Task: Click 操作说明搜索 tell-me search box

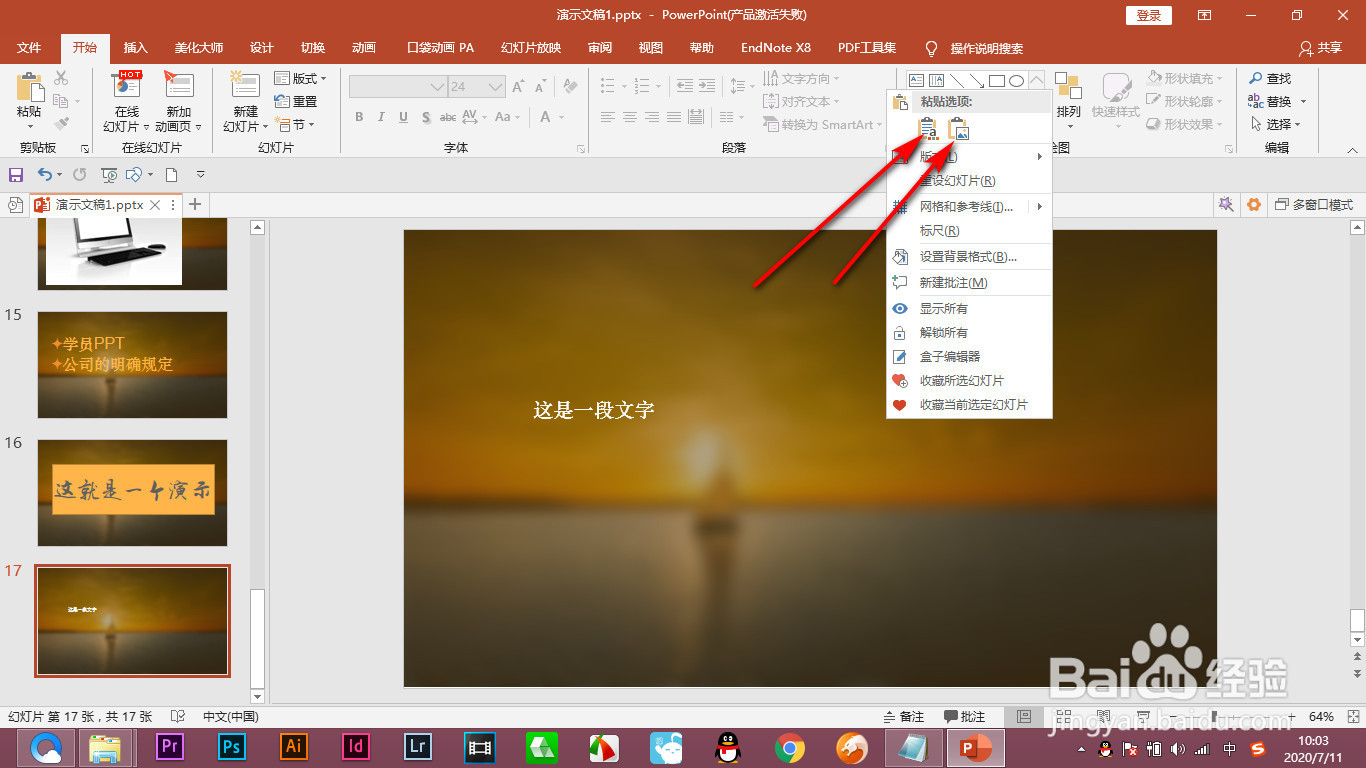Action: (x=986, y=47)
